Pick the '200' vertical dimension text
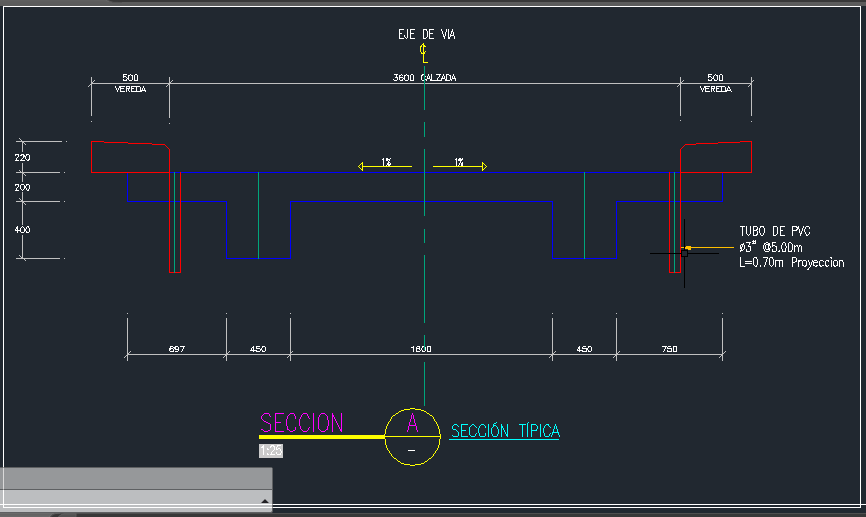The image size is (866, 517). click(22, 187)
